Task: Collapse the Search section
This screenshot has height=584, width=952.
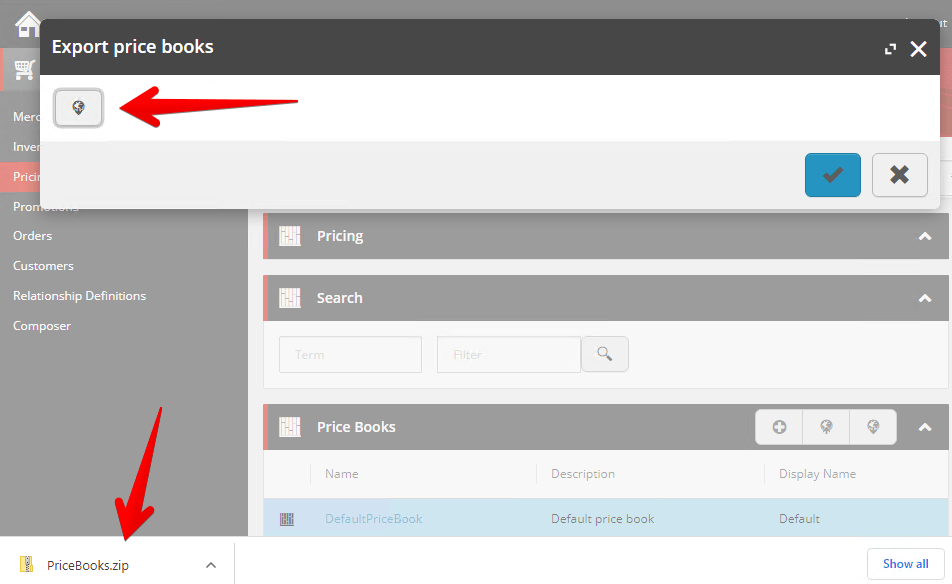Action: pyautogui.click(x=925, y=298)
